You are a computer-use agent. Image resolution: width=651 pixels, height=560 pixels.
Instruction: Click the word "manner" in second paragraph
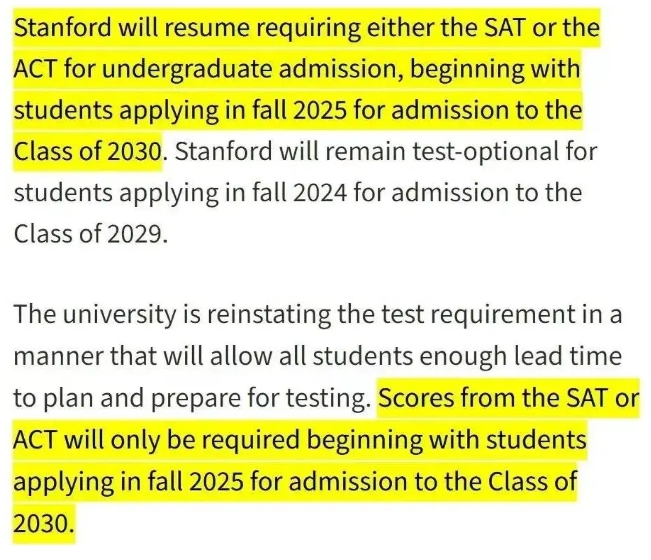(58, 357)
